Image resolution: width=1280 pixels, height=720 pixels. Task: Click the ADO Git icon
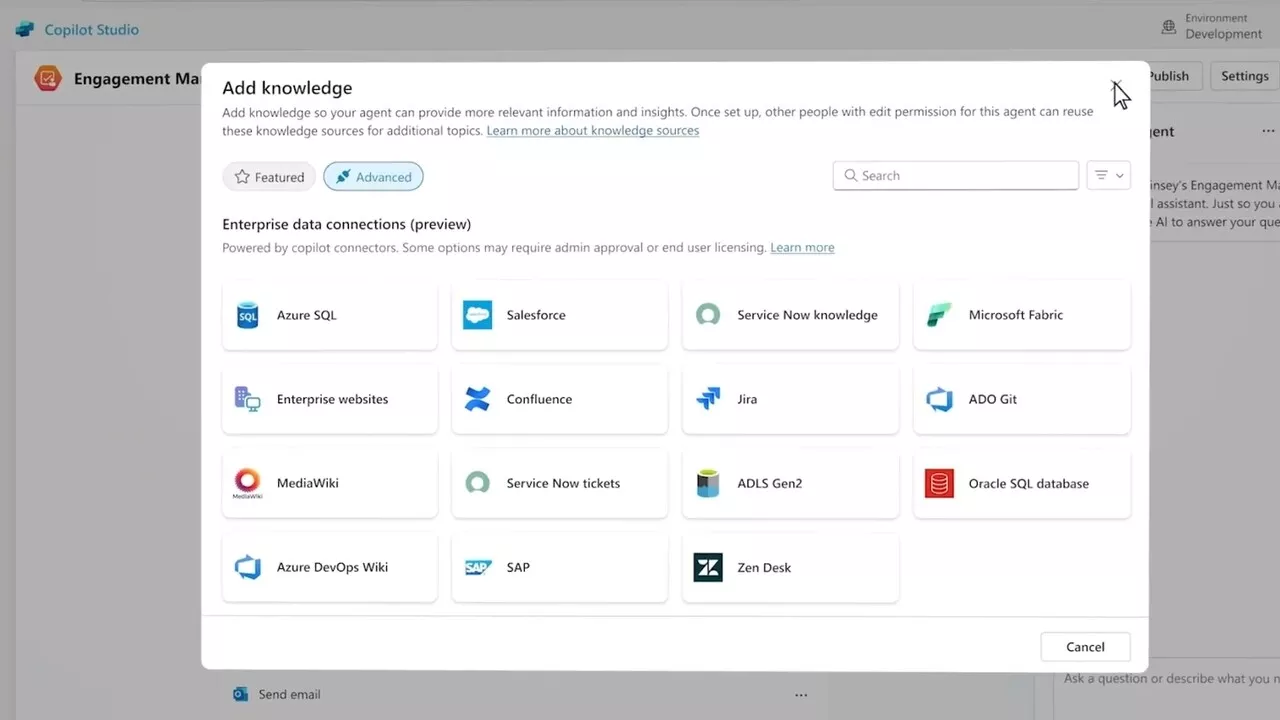pyautogui.click(x=939, y=399)
